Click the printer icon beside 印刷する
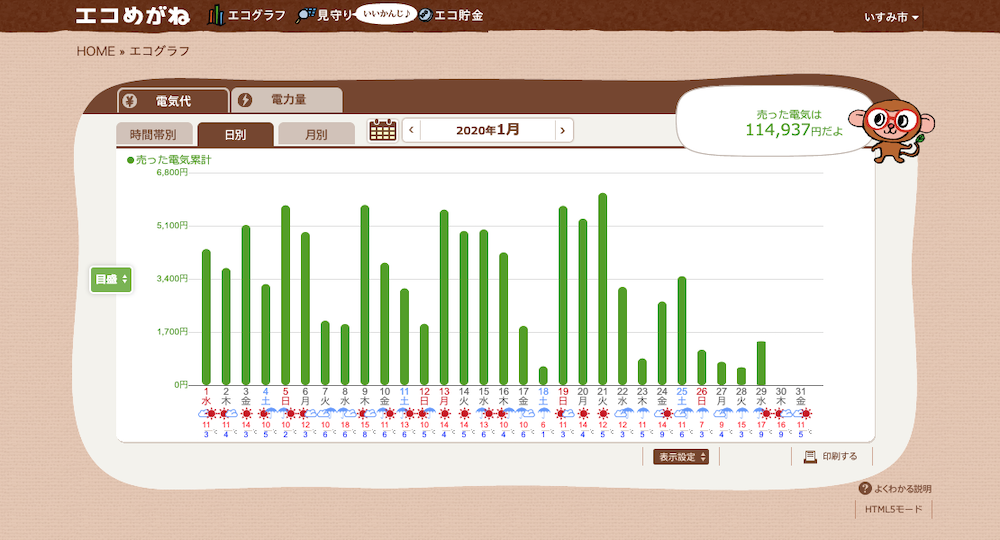 coord(810,456)
